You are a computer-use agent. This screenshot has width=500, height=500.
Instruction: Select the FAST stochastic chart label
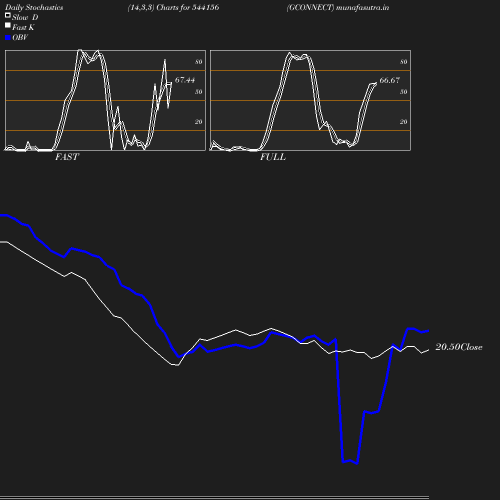67,157
